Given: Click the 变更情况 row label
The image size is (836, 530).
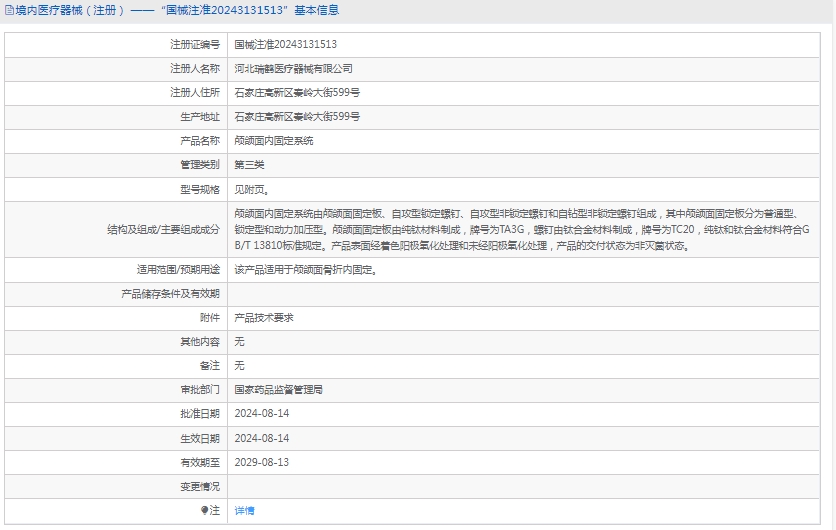Looking at the screenshot, I should 199,486.
